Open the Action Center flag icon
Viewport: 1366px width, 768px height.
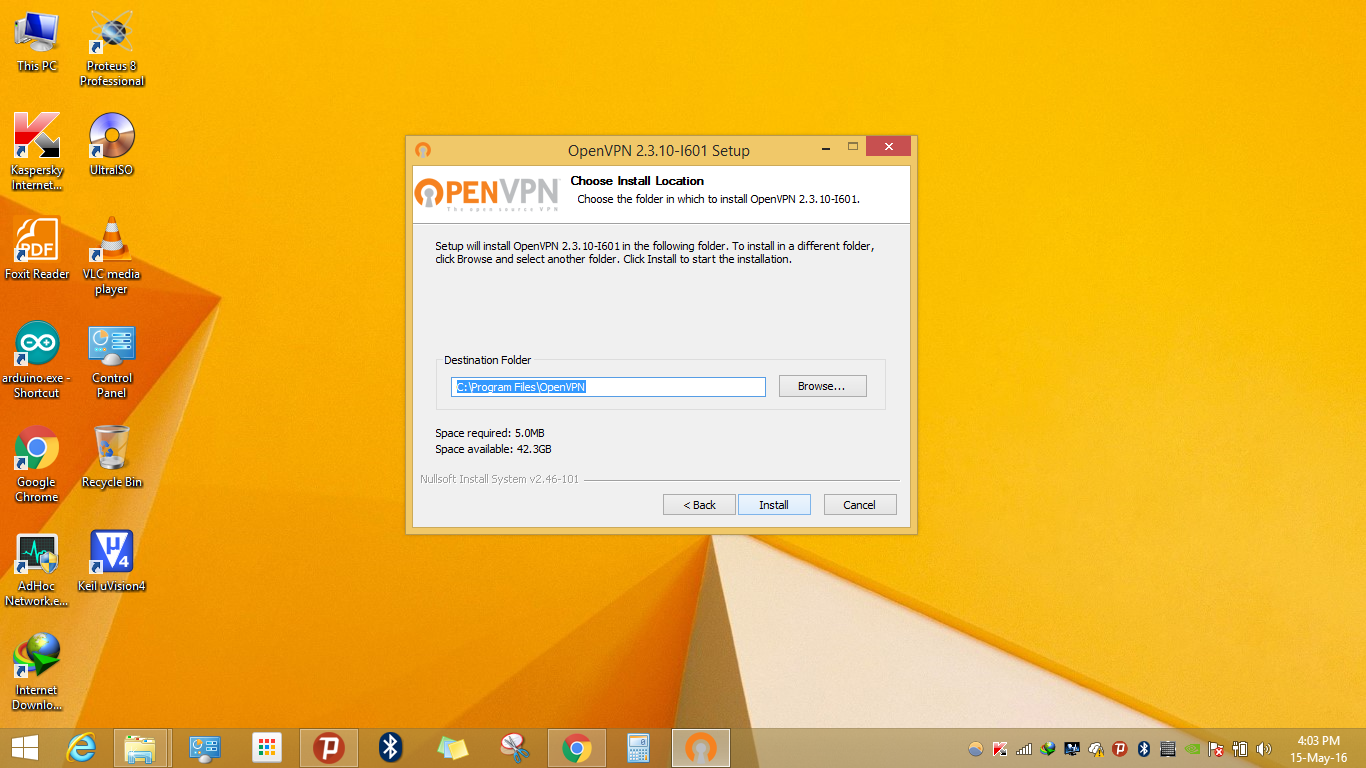pos(1216,748)
